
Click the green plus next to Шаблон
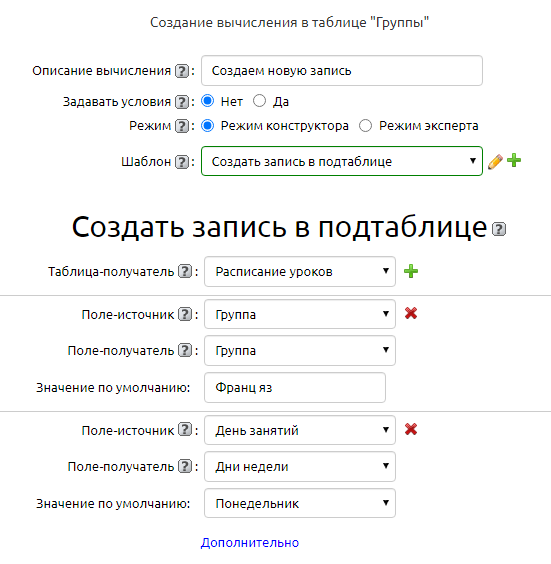(x=514, y=160)
